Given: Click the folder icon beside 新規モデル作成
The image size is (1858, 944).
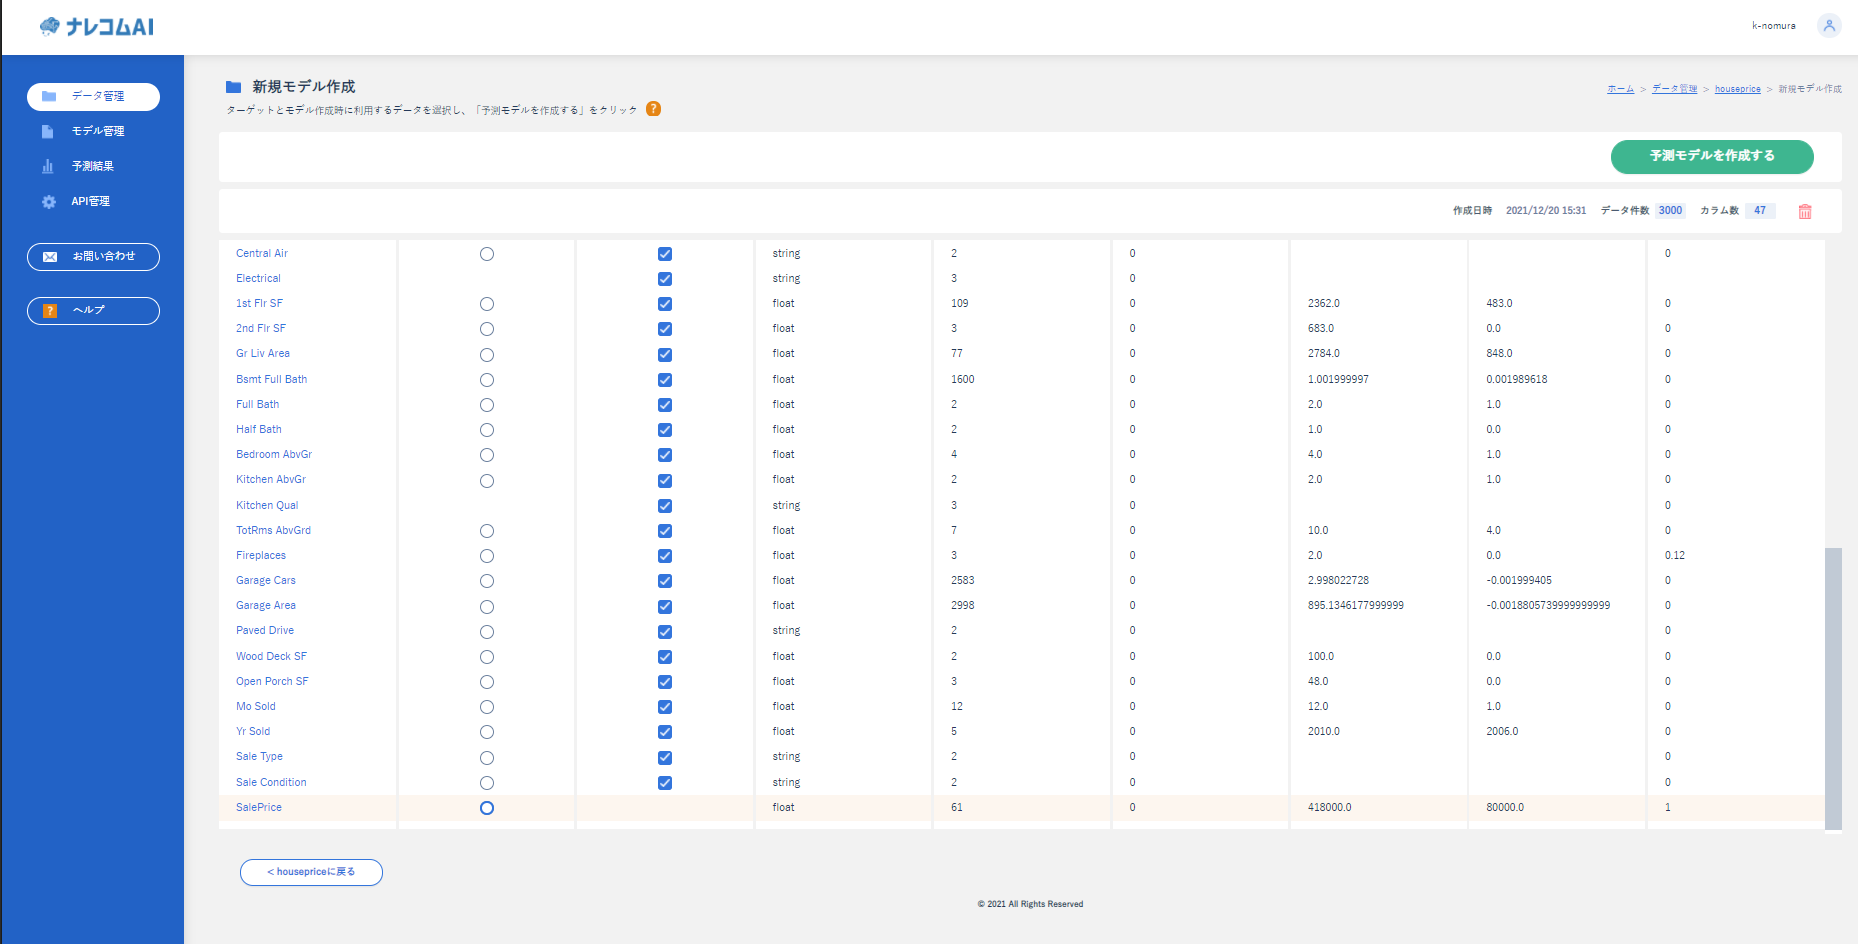Looking at the screenshot, I should tap(234, 87).
